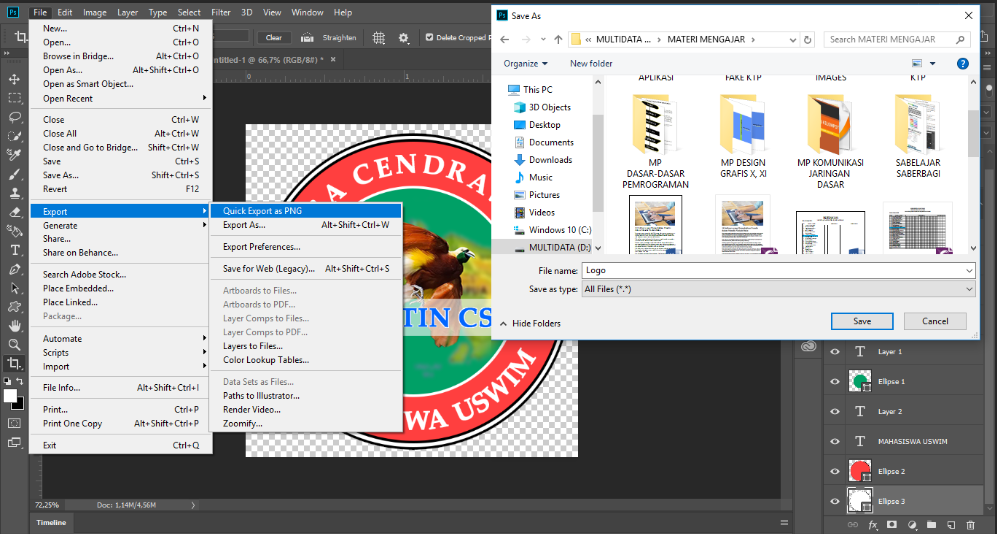Expand the address path dropdown
This screenshot has width=997, height=534.
click(x=793, y=39)
